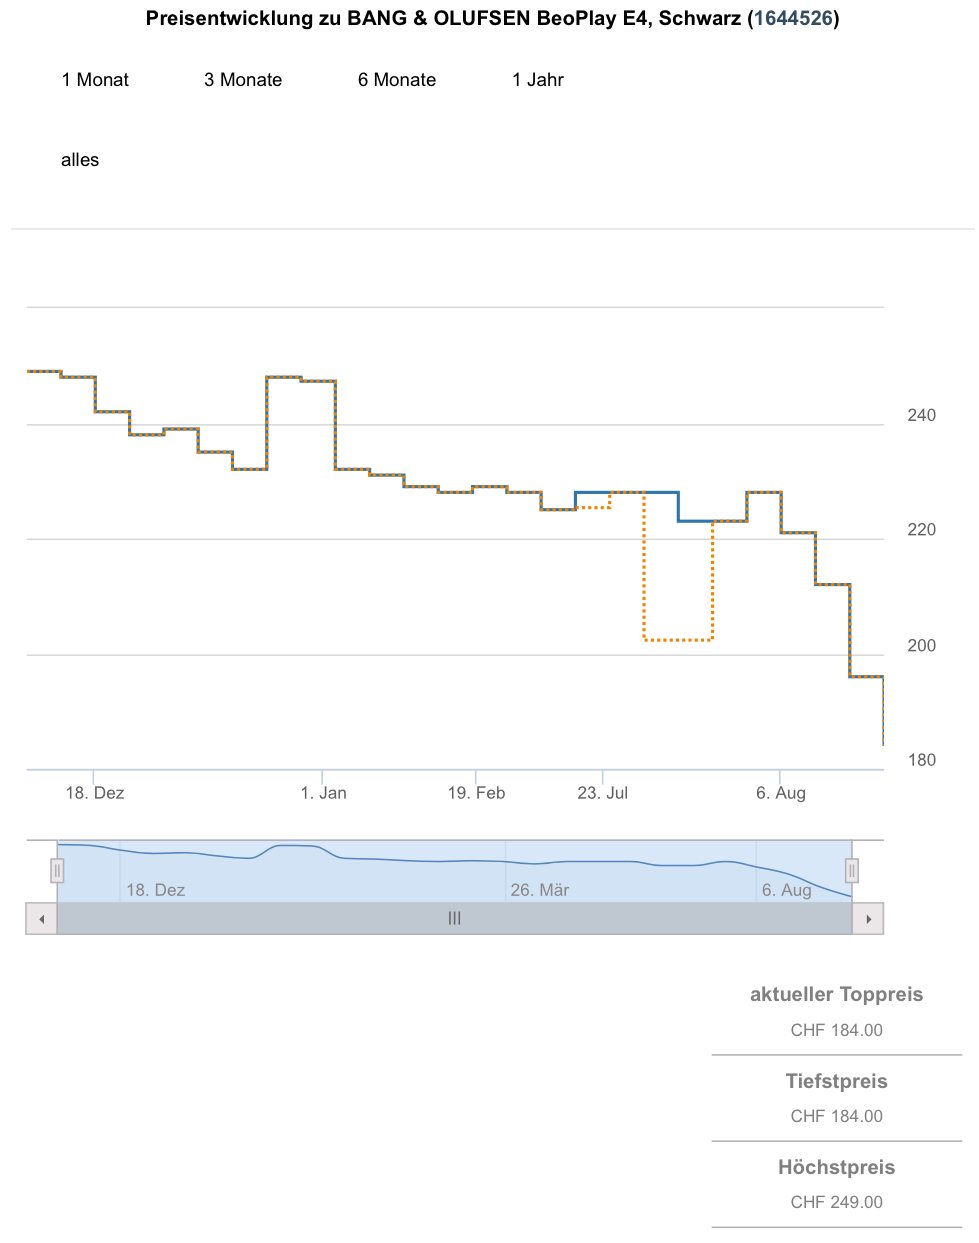Click the scrollbar grip in the middle
The image size is (979, 1243).
pyautogui.click(x=455, y=919)
